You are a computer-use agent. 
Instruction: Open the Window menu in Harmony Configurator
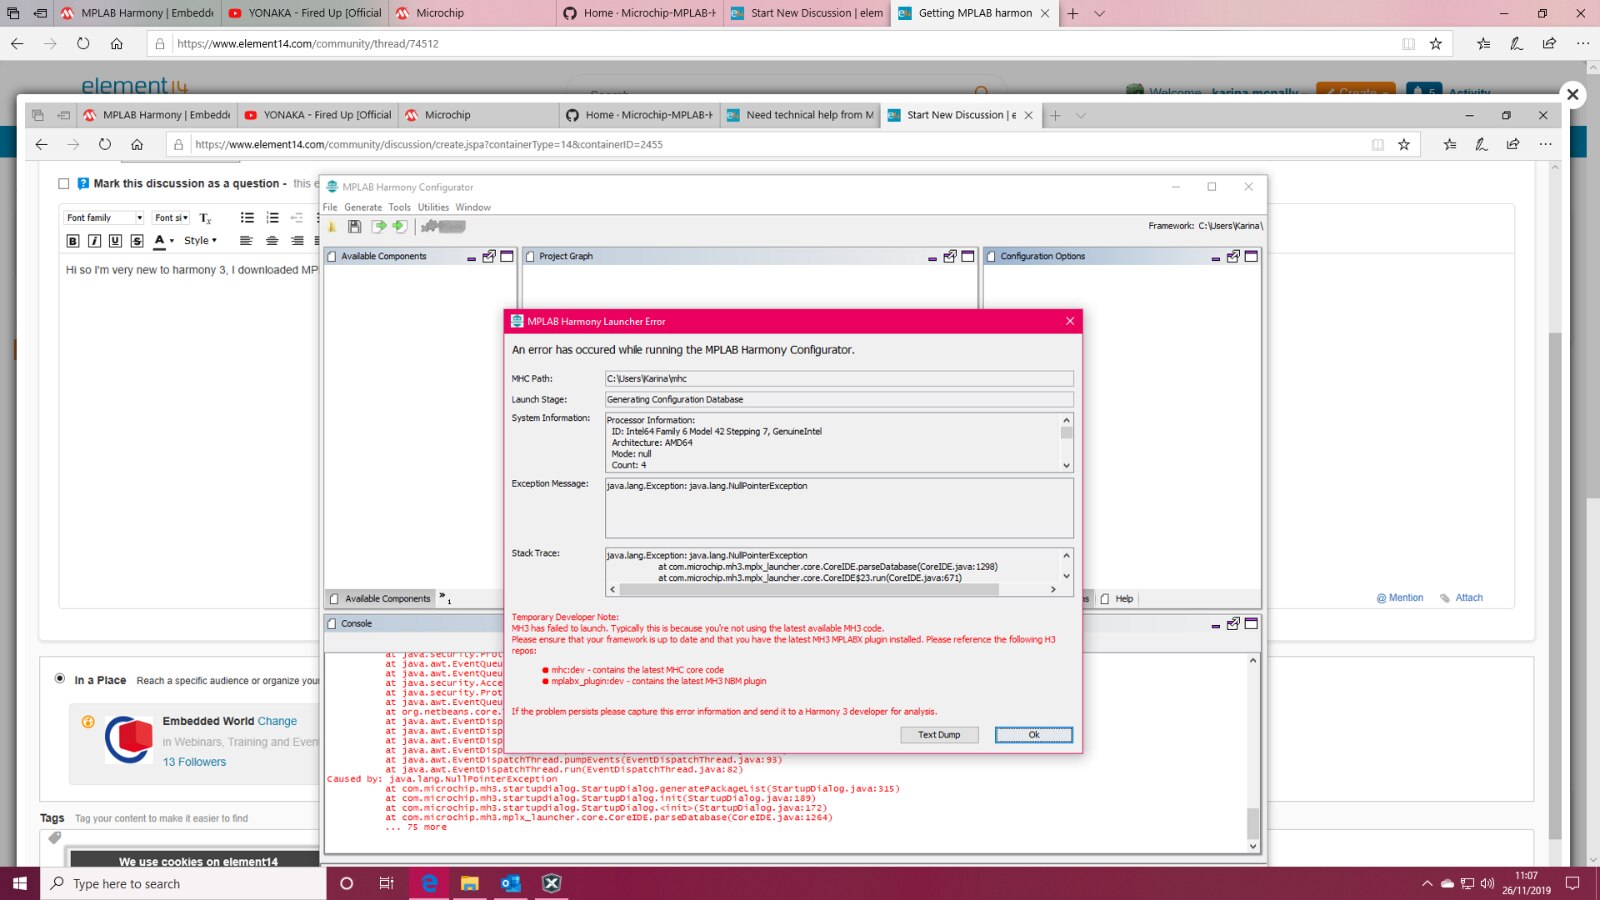(x=473, y=208)
